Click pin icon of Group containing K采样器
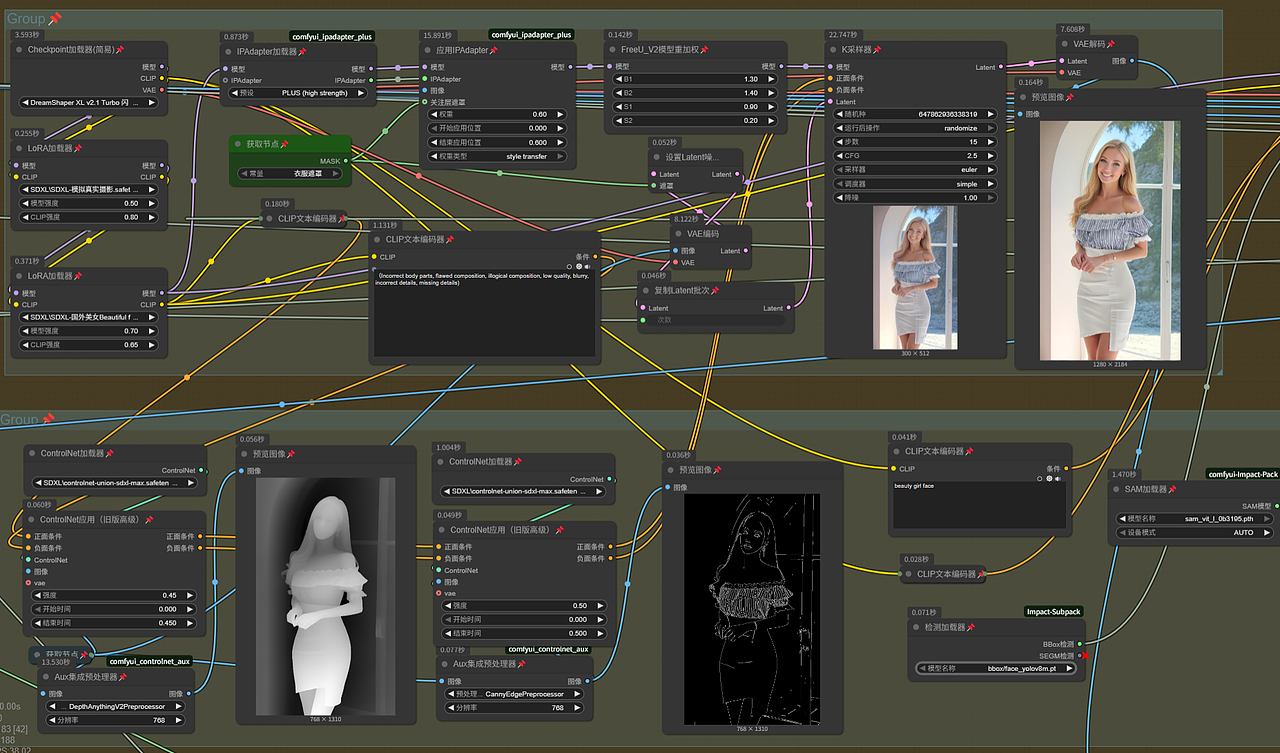The width and height of the screenshot is (1280, 753). point(54,19)
